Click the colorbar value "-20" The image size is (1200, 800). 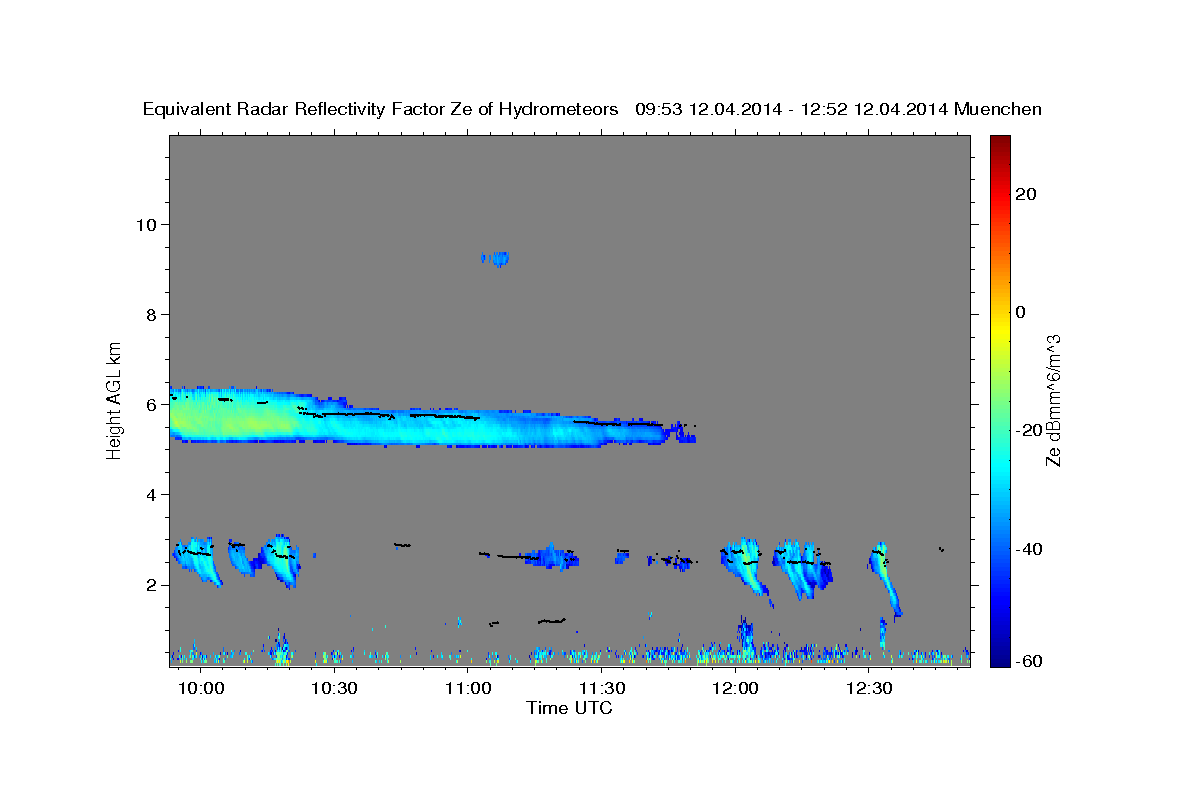[x=1027, y=430]
